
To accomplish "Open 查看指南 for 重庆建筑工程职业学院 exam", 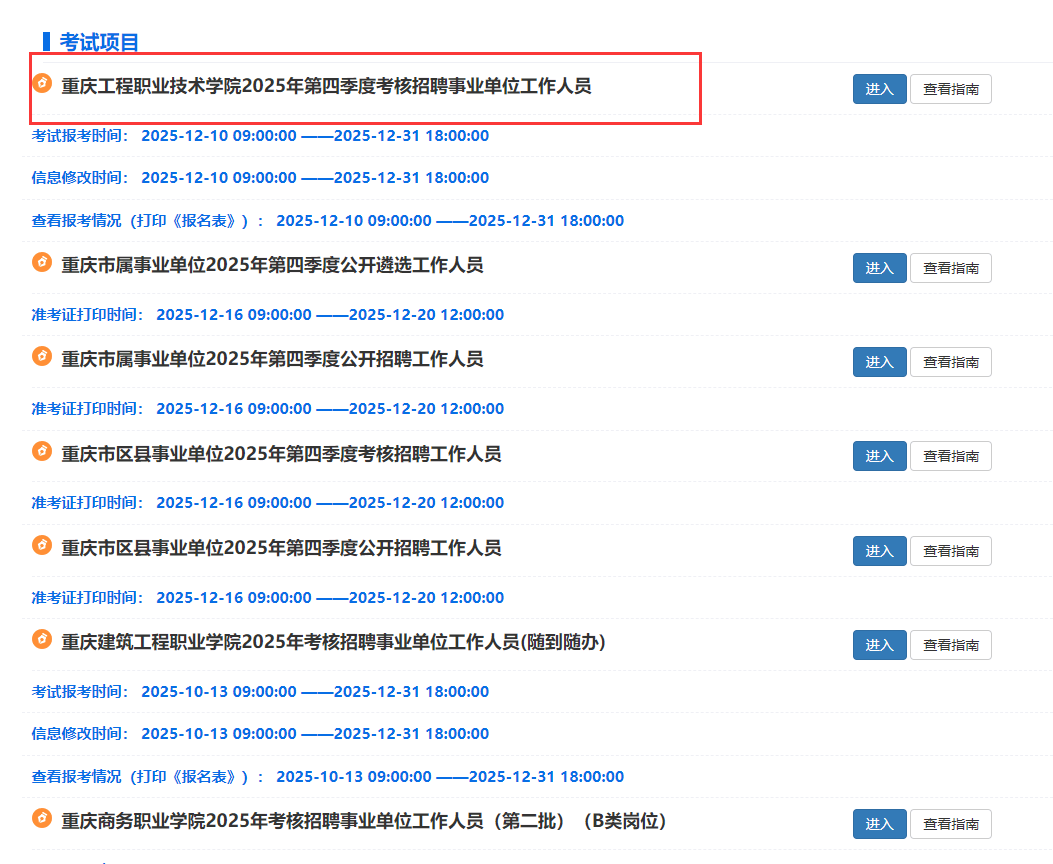I will point(950,645).
